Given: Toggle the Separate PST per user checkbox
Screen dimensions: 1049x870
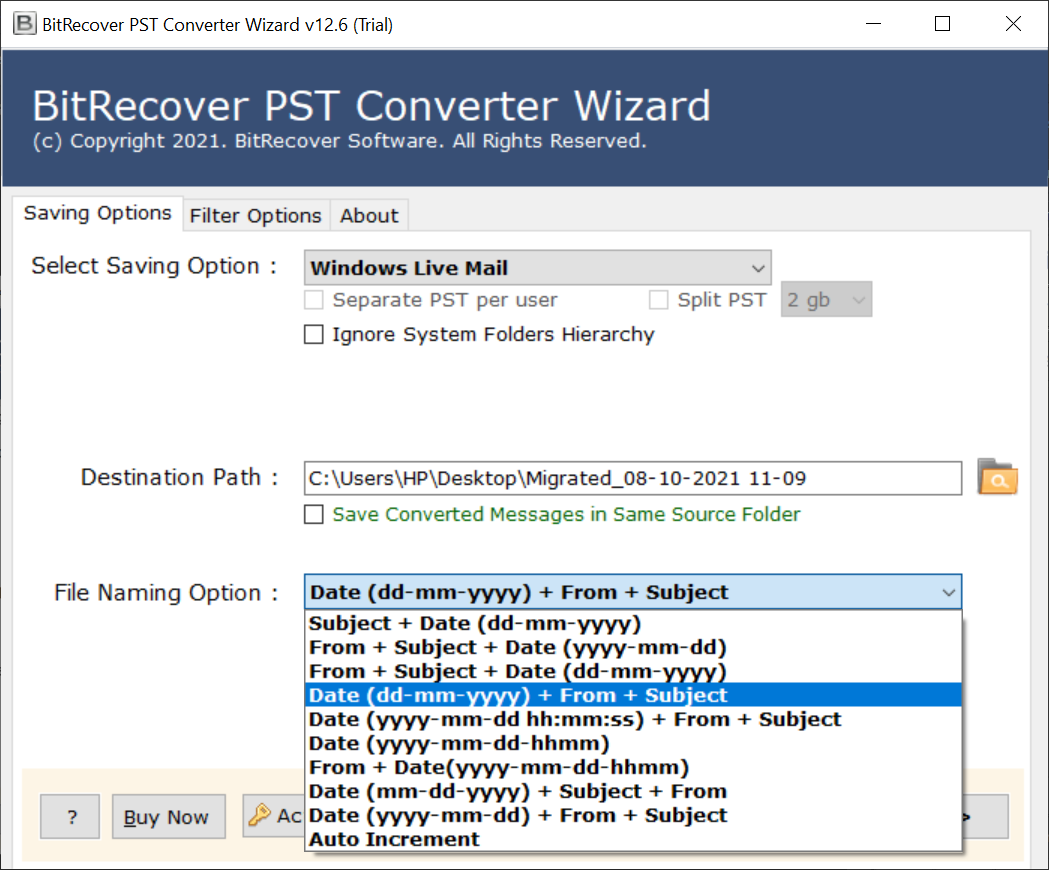Looking at the screenshot, I should (x=314, y=300).
